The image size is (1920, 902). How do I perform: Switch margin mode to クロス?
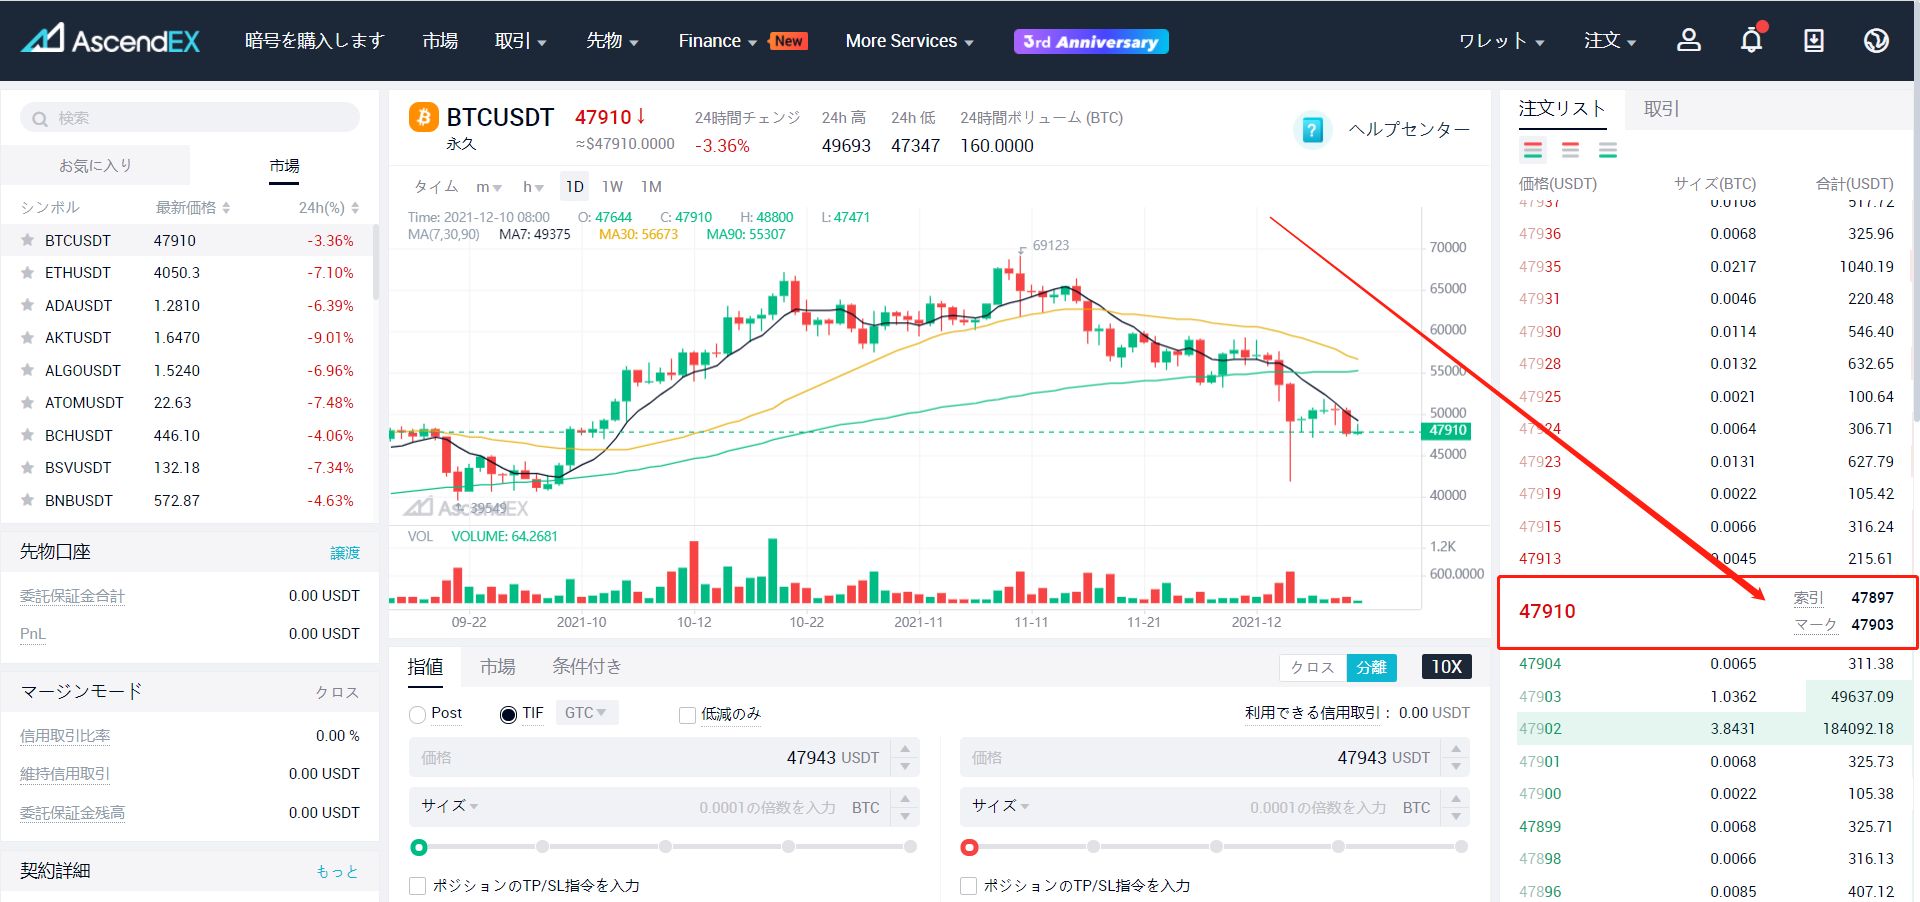coord(1312,667)
